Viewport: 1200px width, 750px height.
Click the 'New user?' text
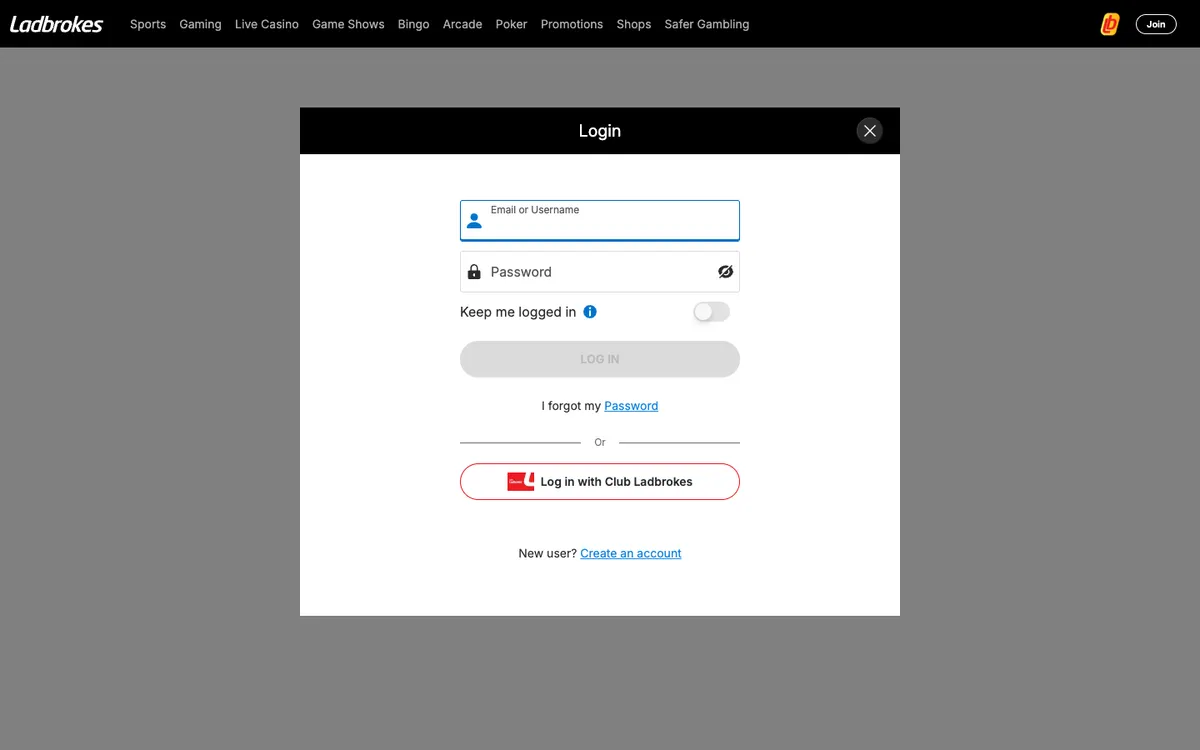pos(547,553)
